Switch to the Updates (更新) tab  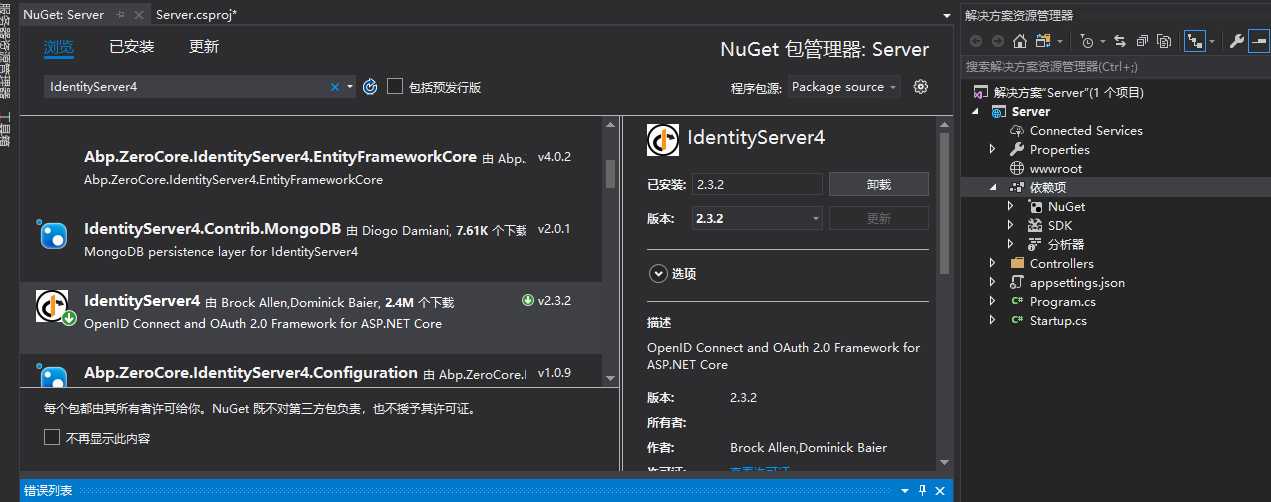click(x=204, y=46)
